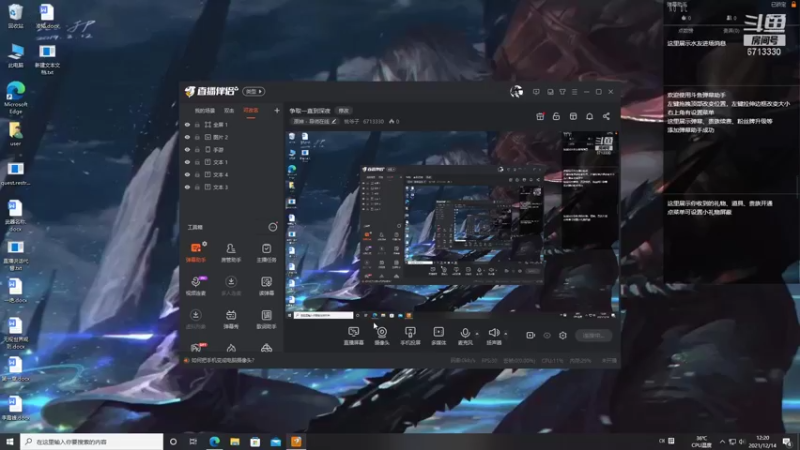800x450 pixels.
Task: Click the share icon in room header
Action: 606,116
